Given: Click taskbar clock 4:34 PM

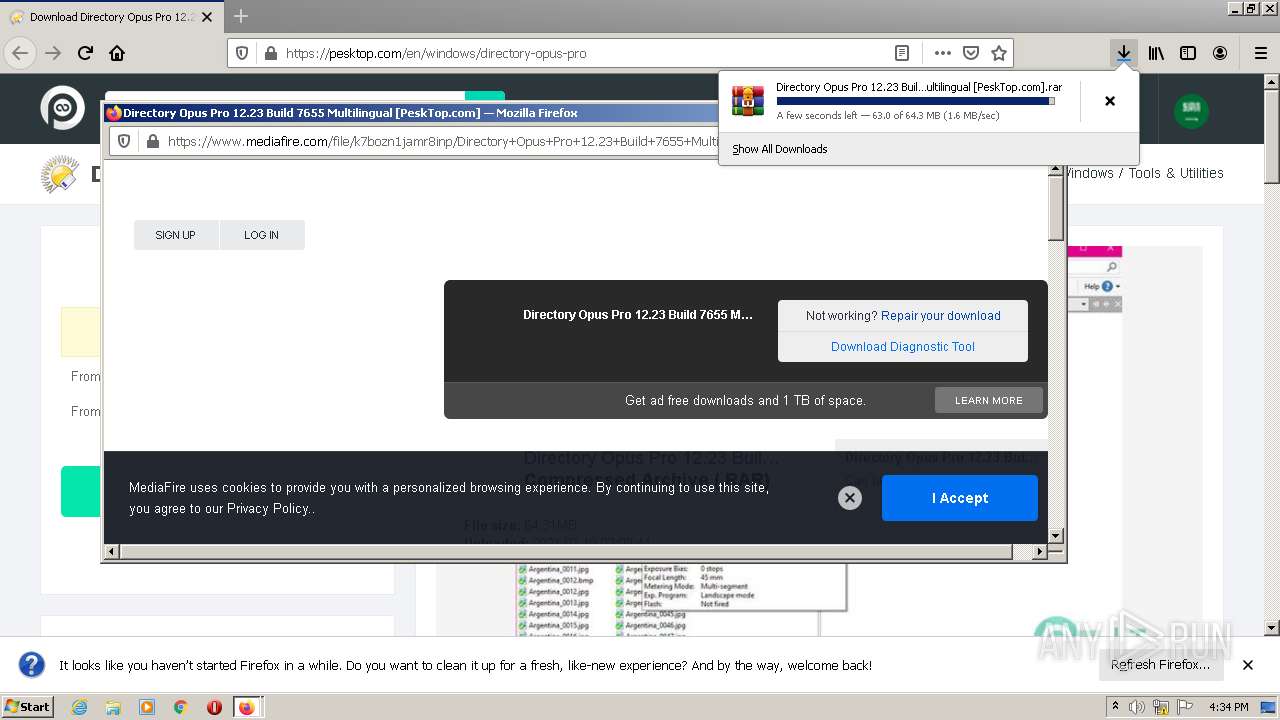Looking at the screenshot, I should 1228,707.
